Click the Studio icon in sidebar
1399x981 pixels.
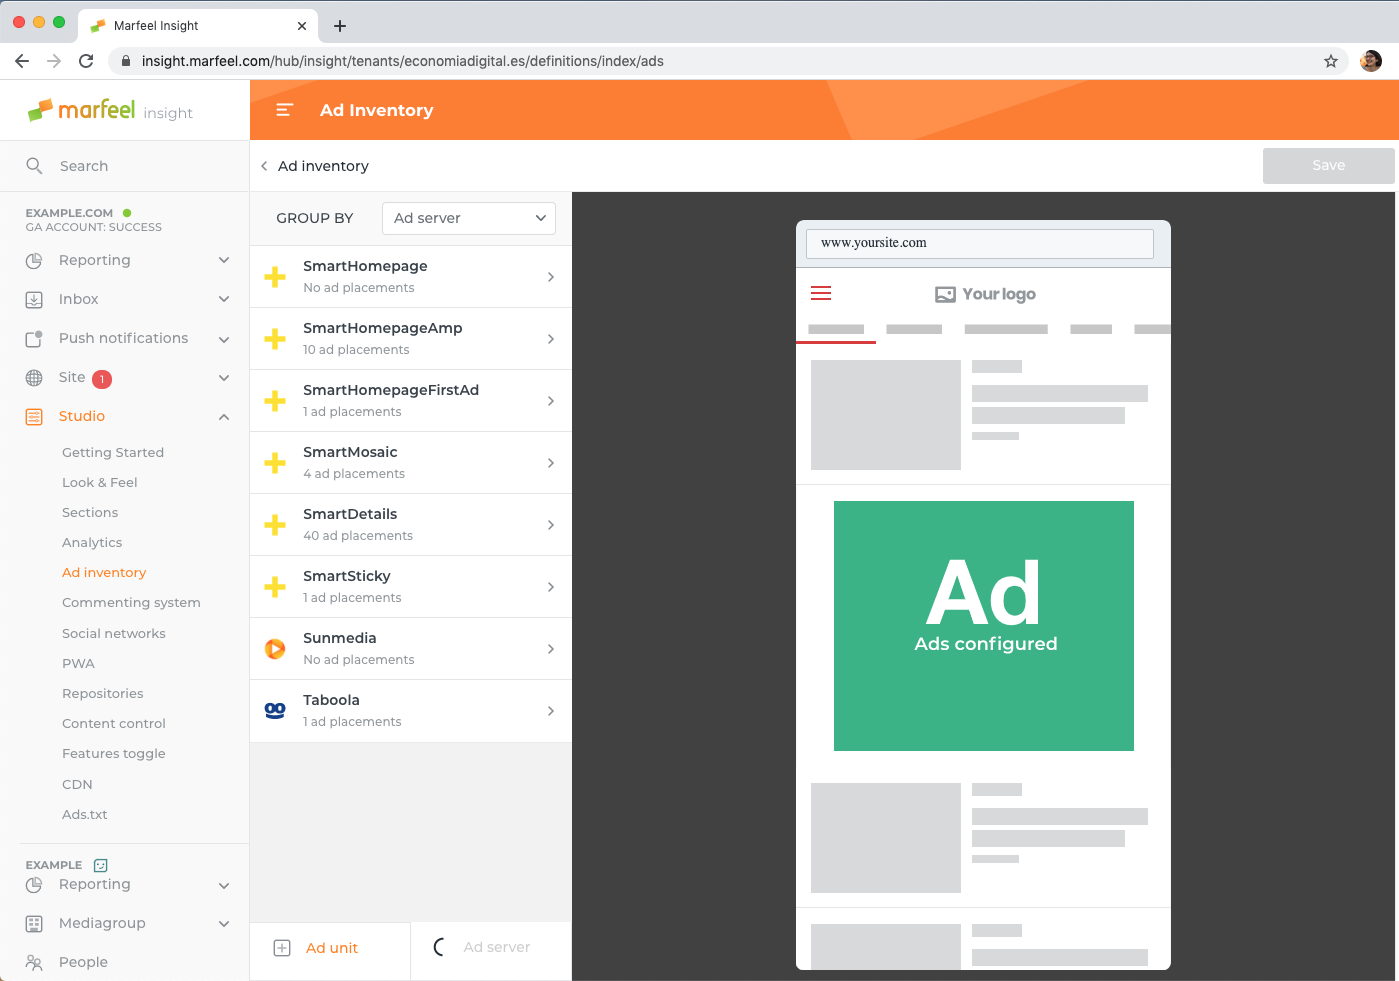34,417
